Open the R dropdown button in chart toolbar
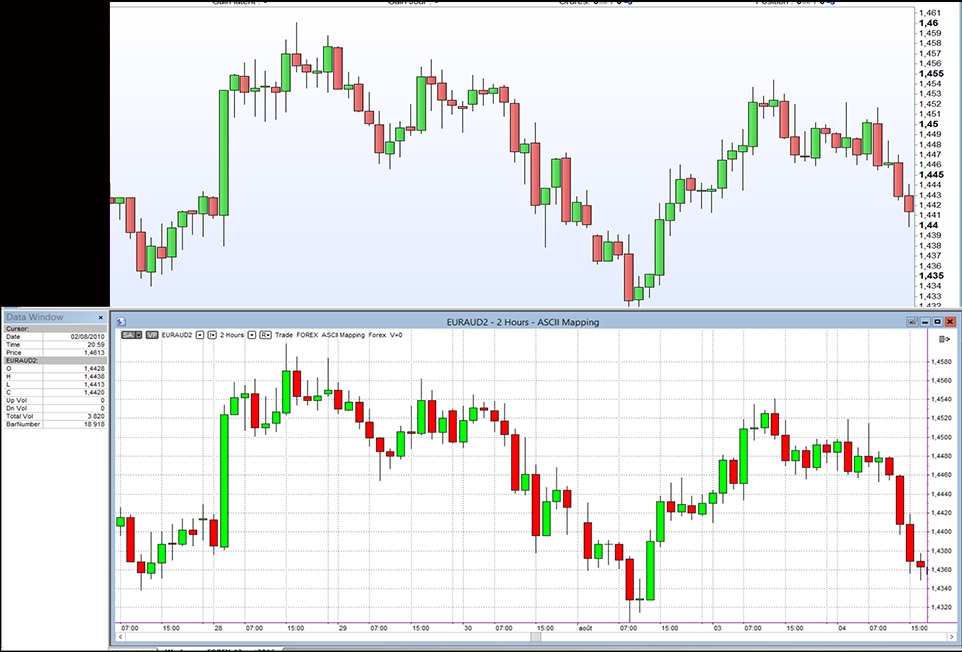The image size is (962, 652). (x=266, y=335)
